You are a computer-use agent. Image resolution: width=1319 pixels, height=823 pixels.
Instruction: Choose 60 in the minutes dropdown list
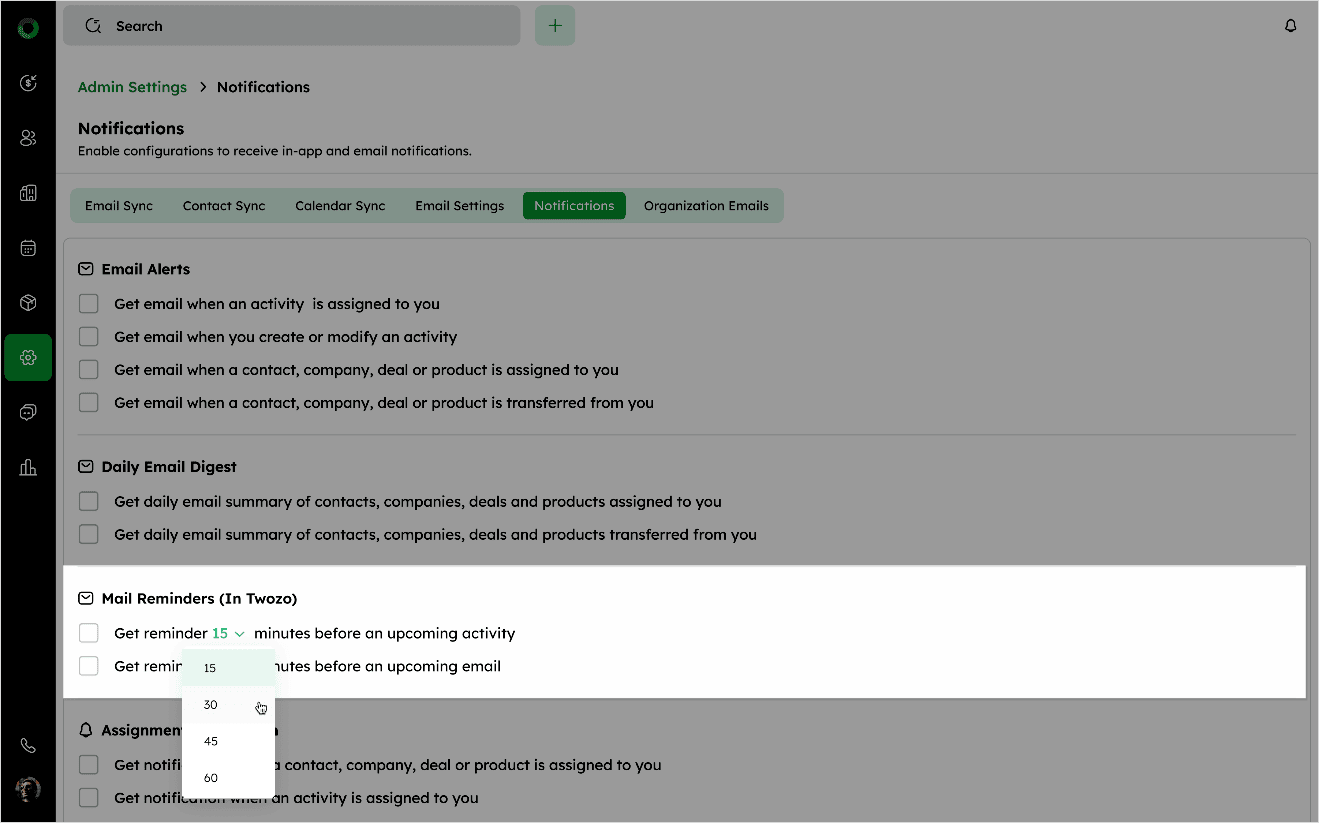(x=211, y=778)
